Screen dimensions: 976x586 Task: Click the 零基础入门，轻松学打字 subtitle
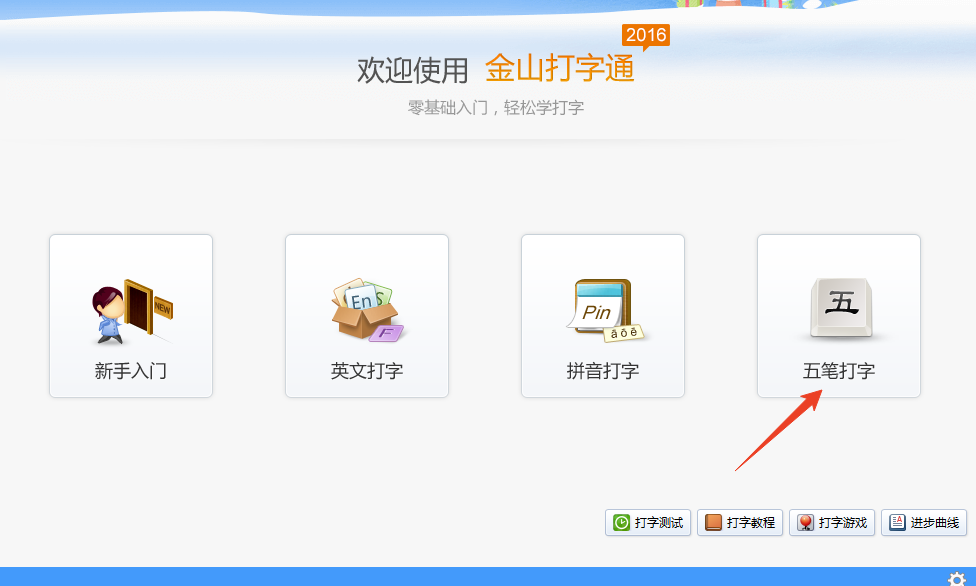[x=495, y=108]
